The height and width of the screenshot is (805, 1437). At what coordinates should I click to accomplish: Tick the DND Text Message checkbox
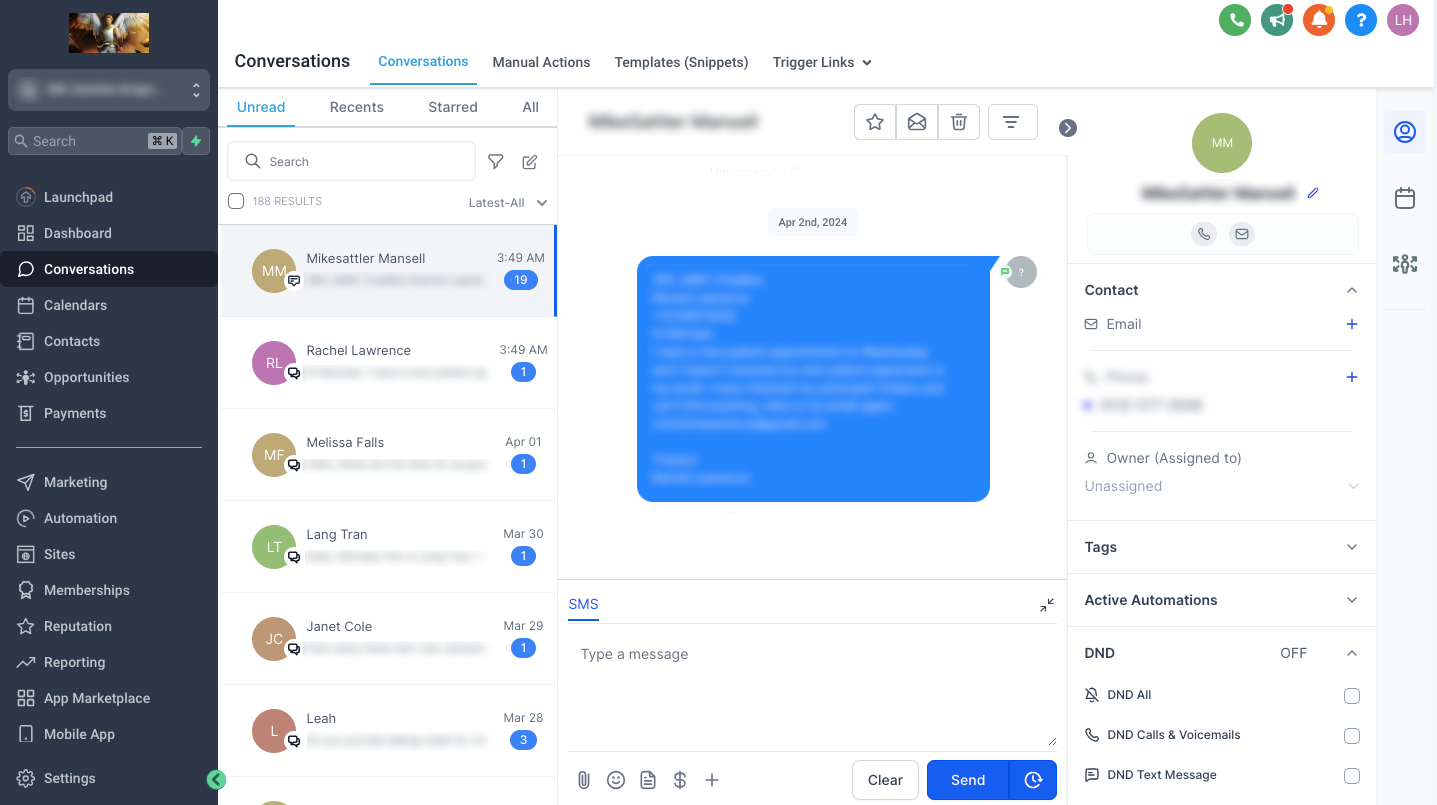click(x=1352, y=776)
